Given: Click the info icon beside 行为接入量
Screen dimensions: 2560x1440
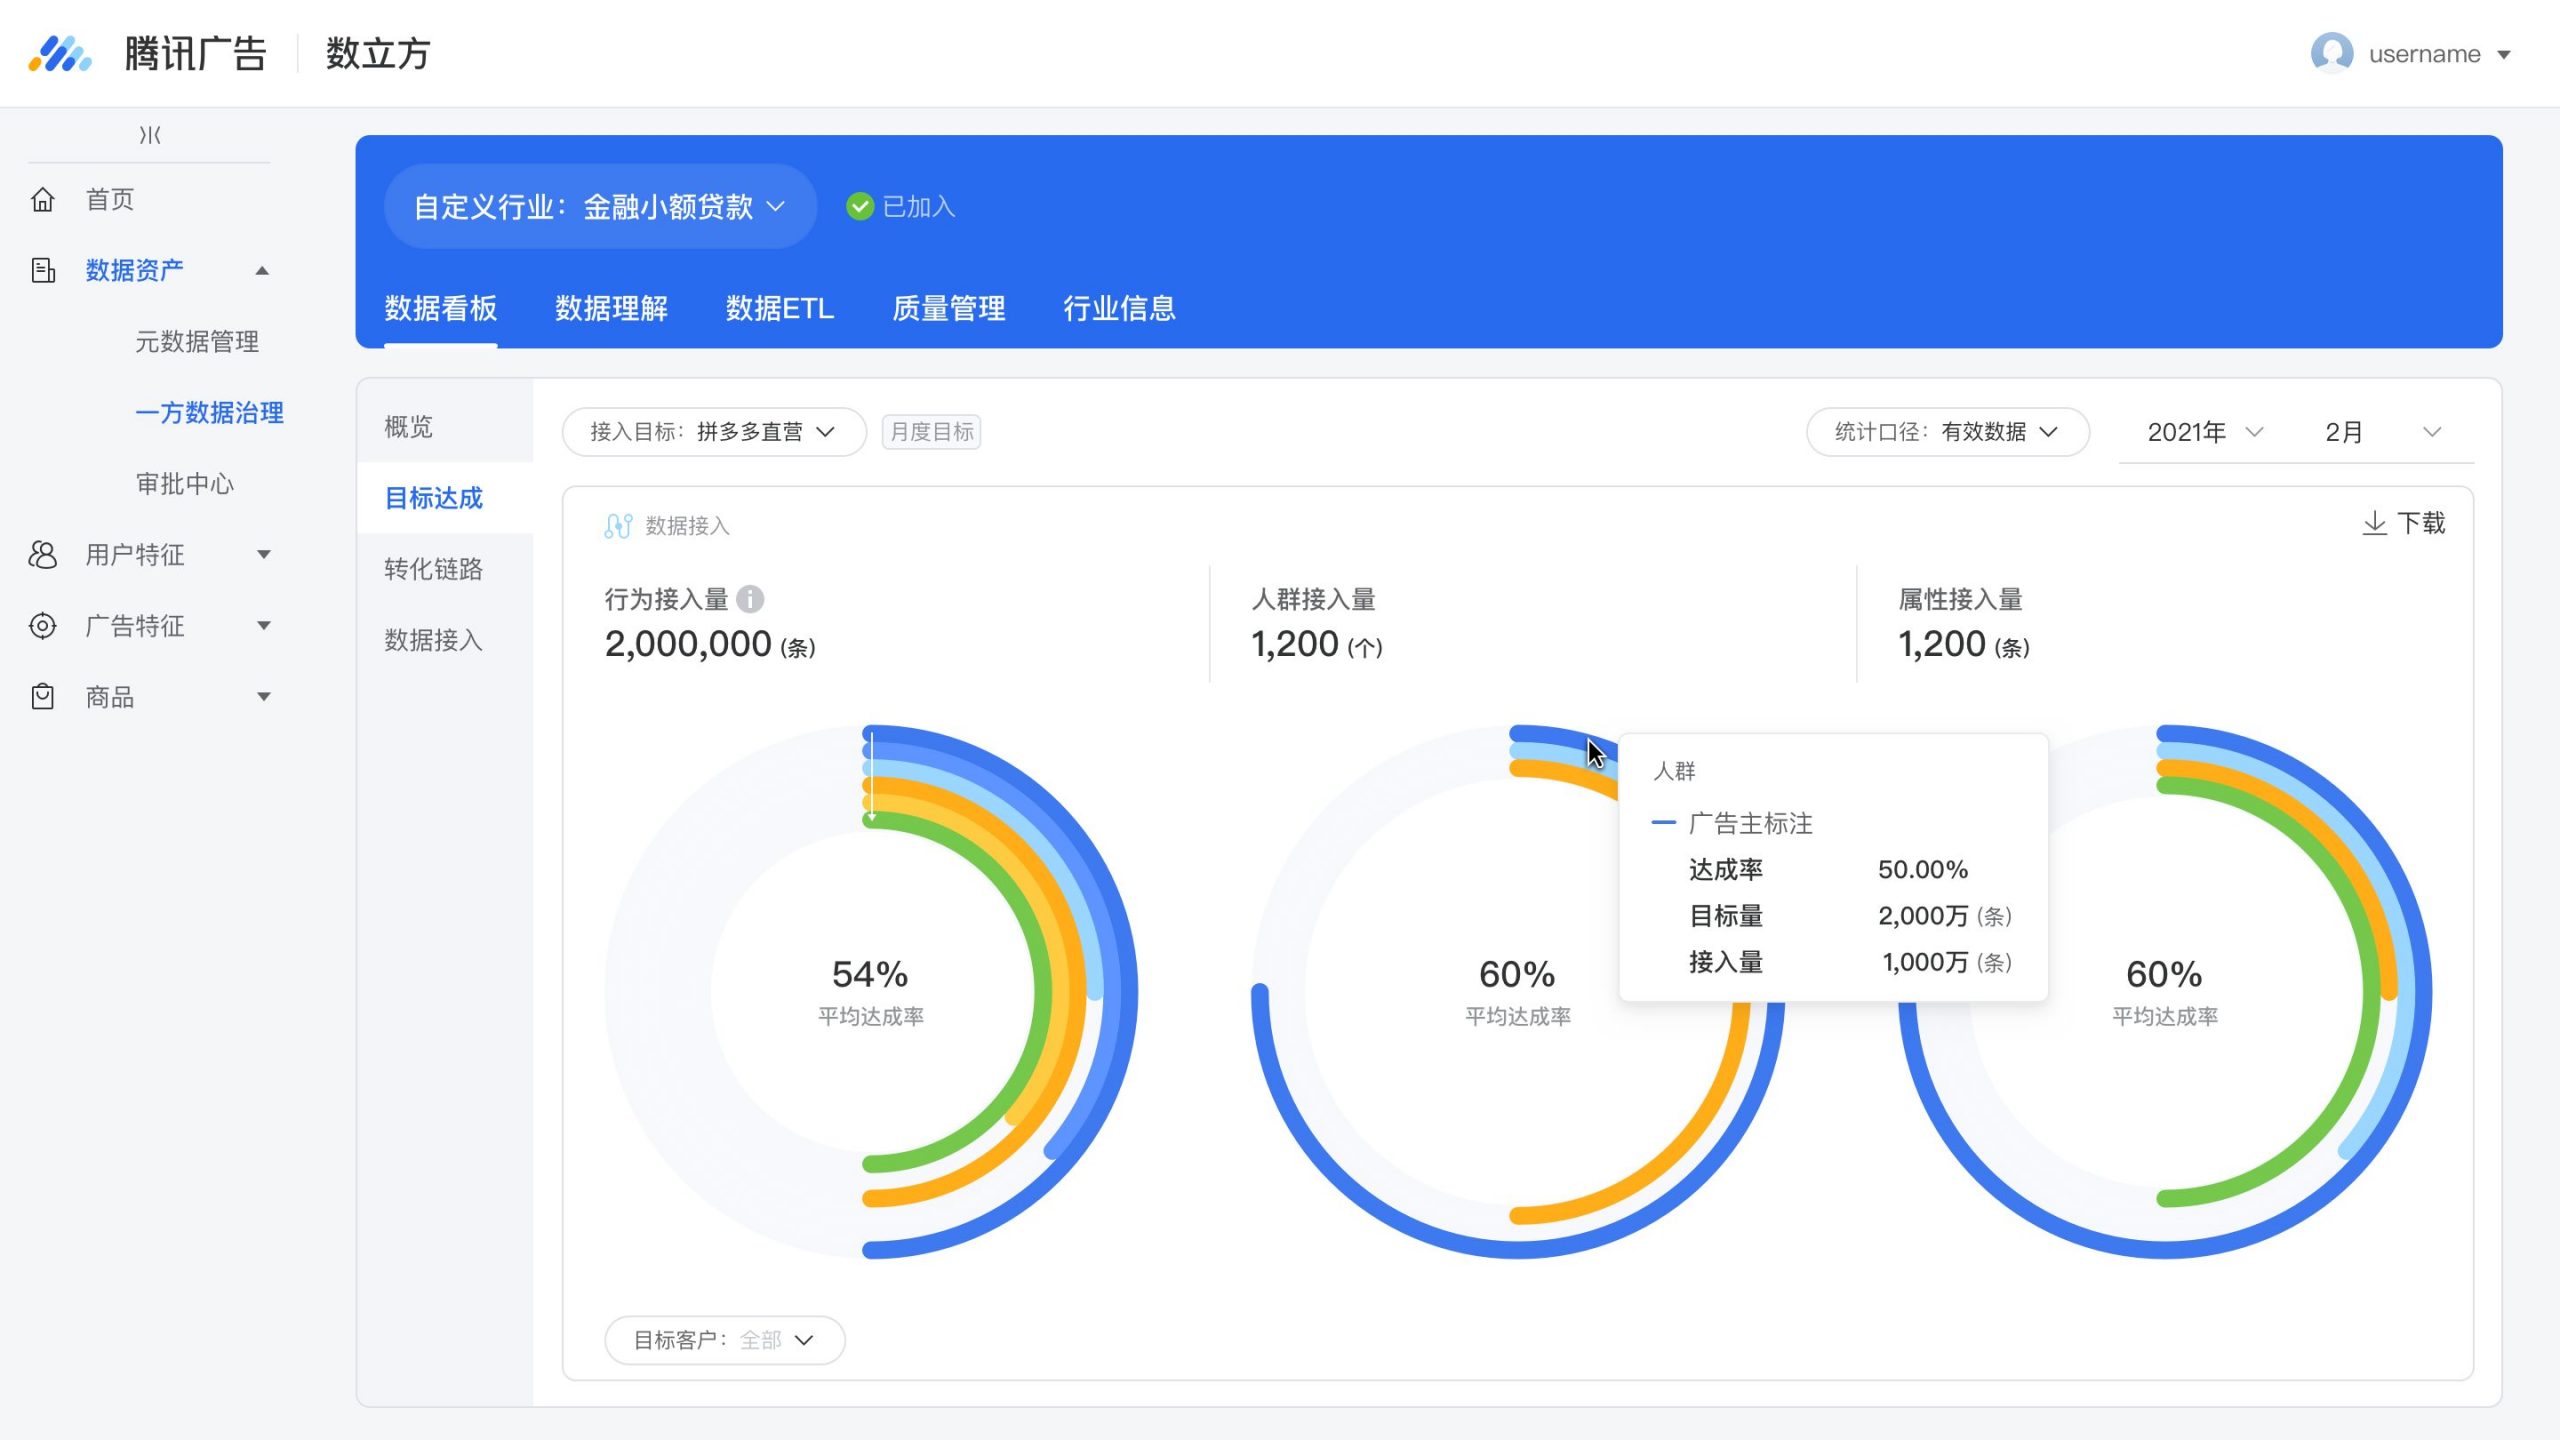Looking at the screenshot, I should [x=750, y=599].
